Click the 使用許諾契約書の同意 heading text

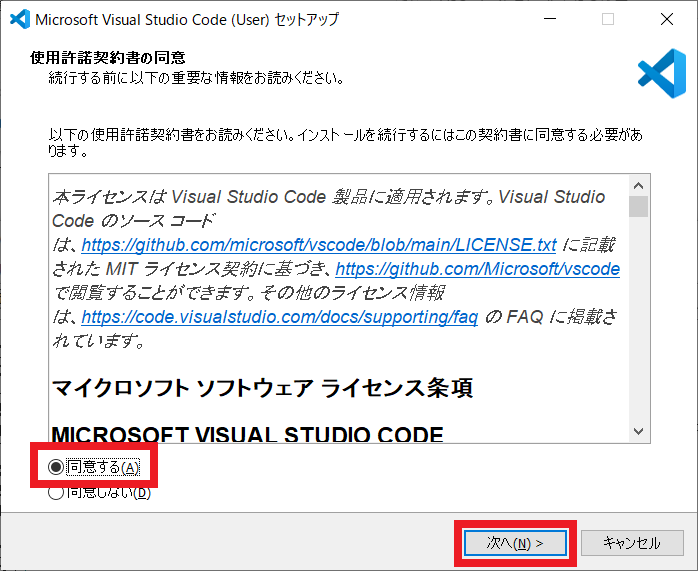coord(108,57)
